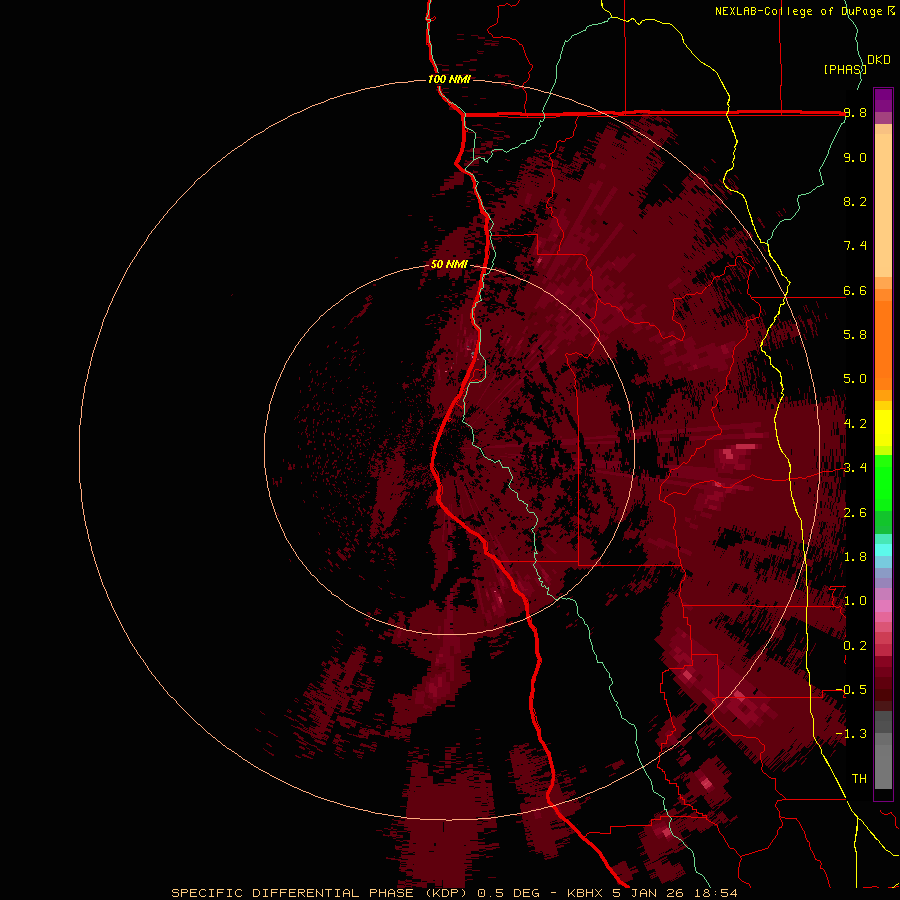The height and width of the screenshot is (900, 900).
Task: Pick the orange segment of the color bar
Action: tap(883, 344)
